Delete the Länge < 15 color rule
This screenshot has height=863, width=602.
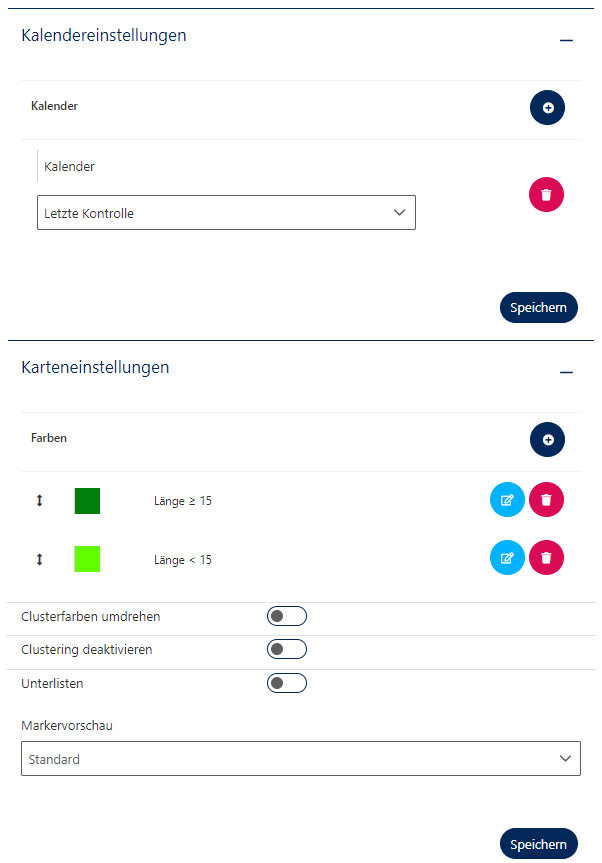pyautogui.click(x=546, y=557)
